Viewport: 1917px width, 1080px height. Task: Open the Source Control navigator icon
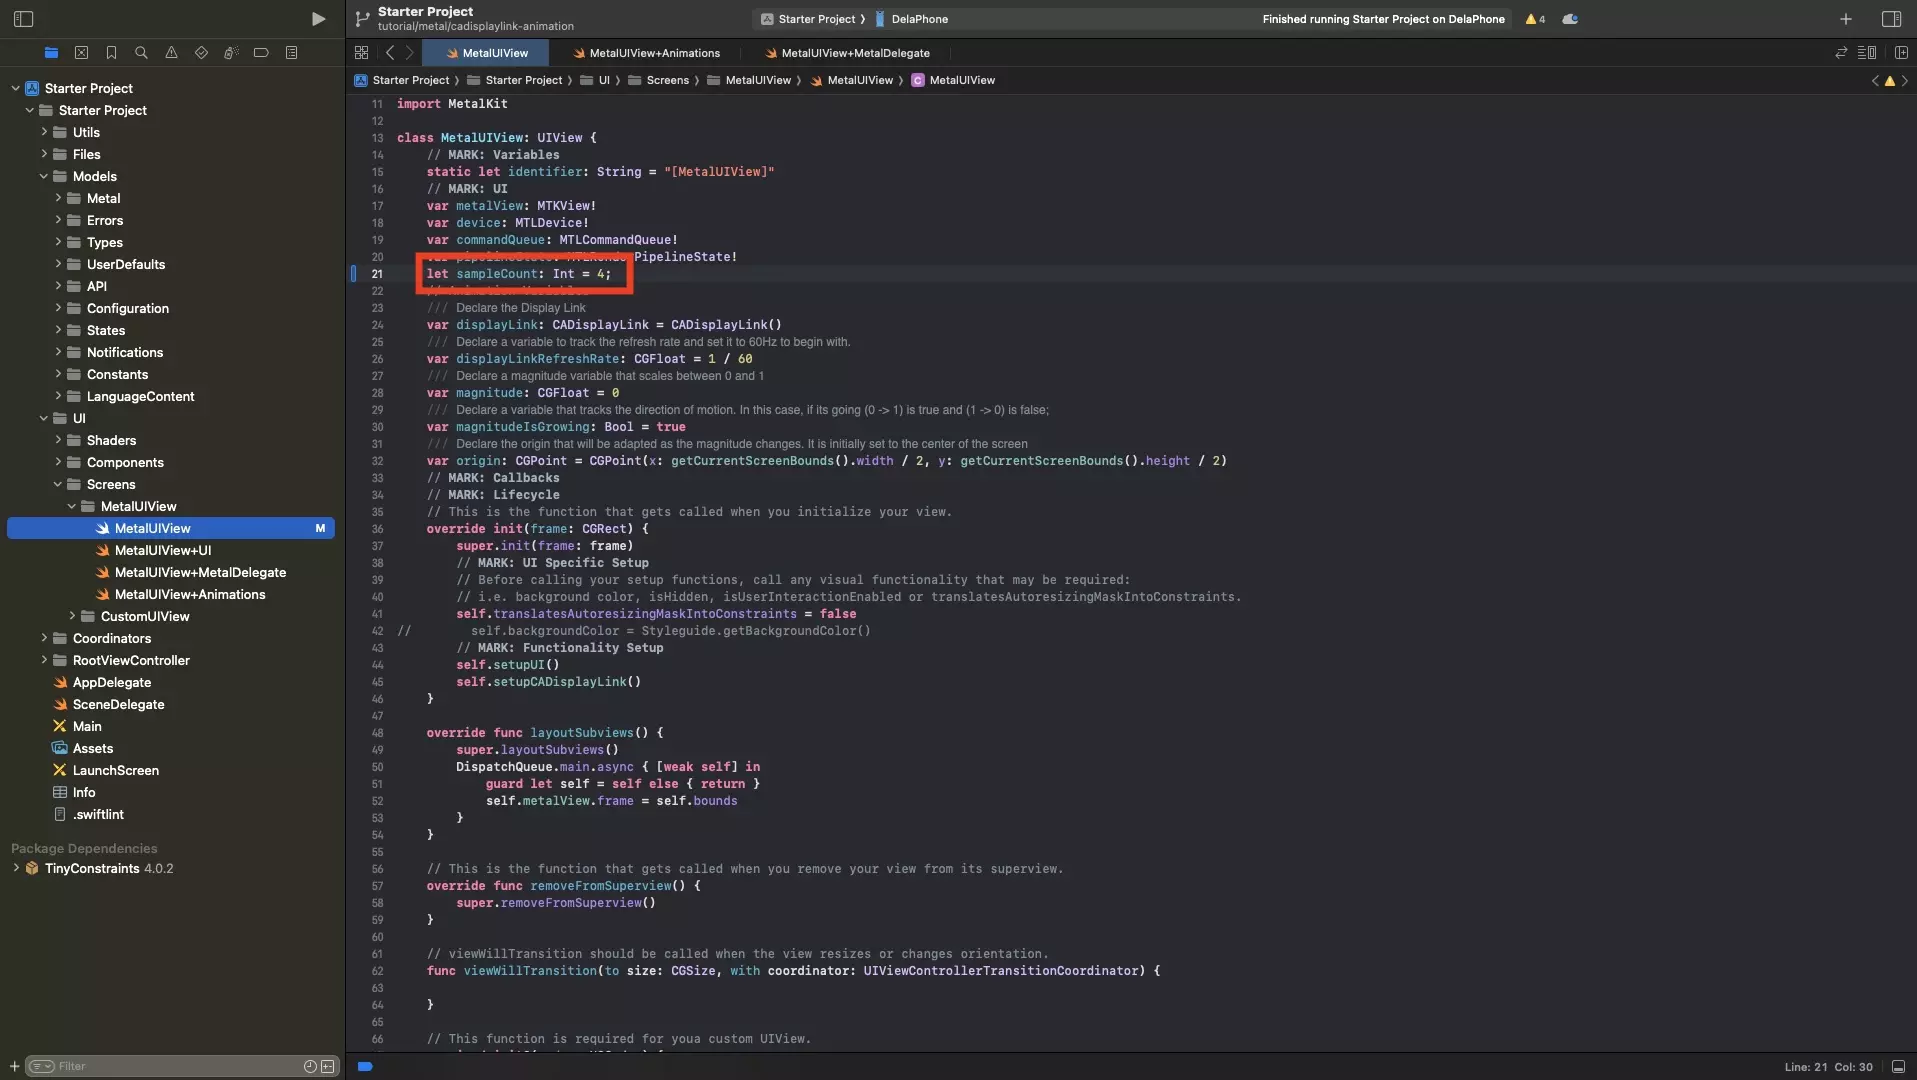pyautogui.click(x=82, y=53)
